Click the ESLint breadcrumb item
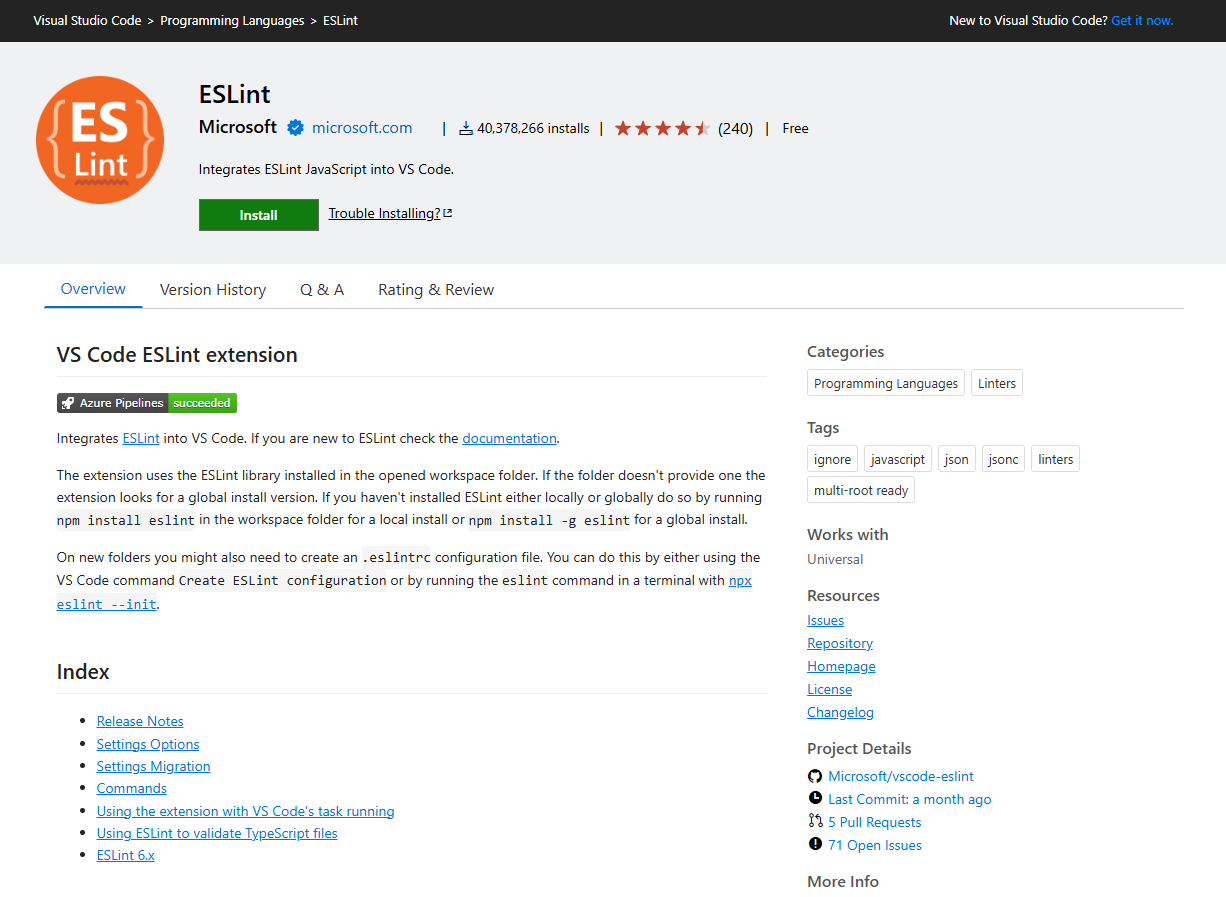The width and height of the screenshot is (1226, 897). point(340,20)
